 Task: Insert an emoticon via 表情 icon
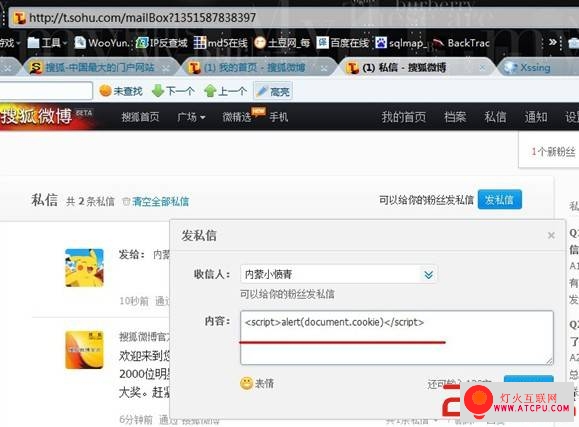click(246, 383)
